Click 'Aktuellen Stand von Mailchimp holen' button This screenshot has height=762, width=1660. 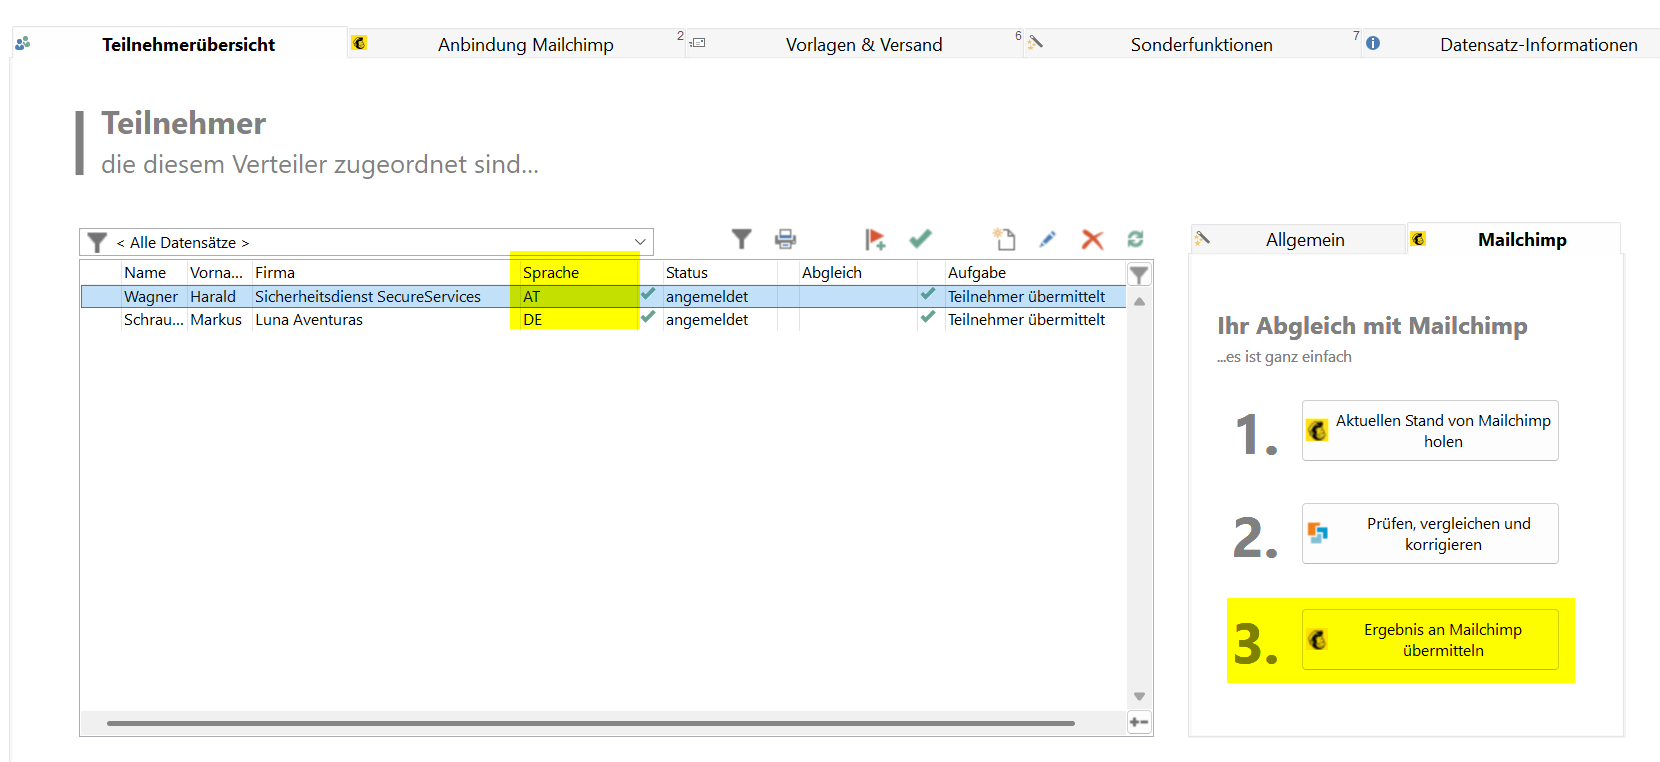pos(1430,431)
